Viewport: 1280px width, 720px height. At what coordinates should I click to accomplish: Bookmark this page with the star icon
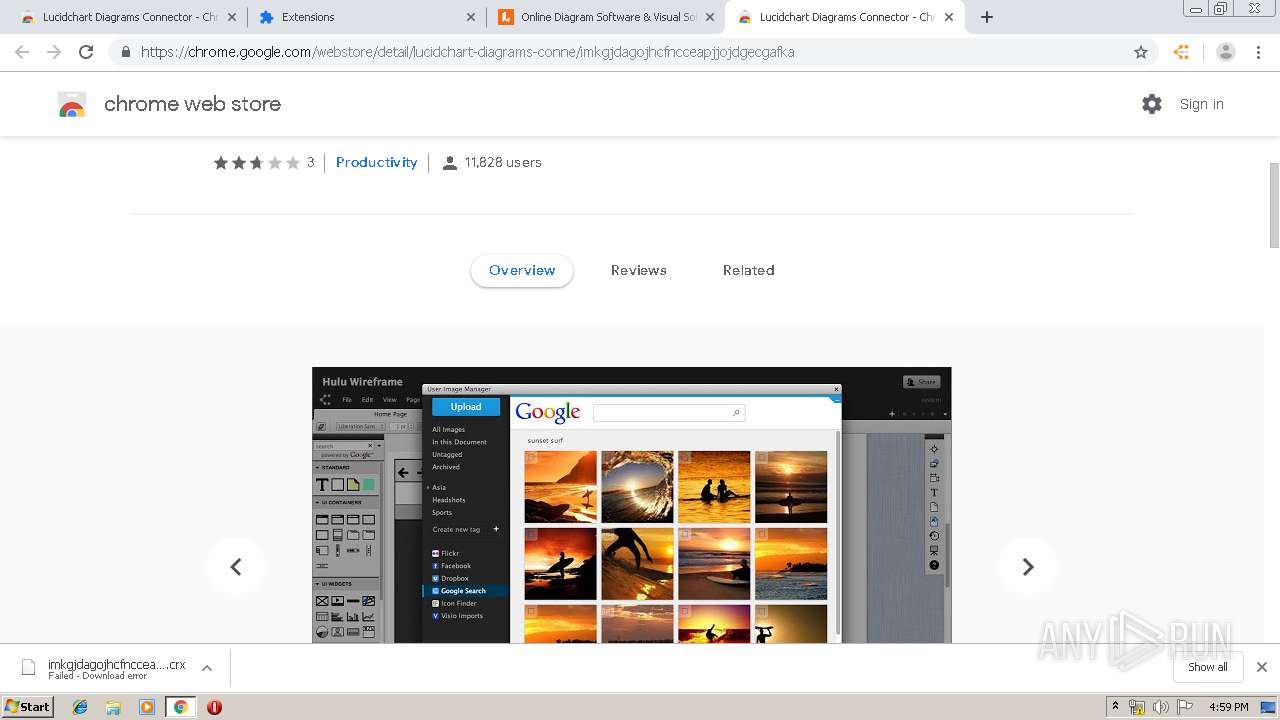click(x=1141, y=52)
